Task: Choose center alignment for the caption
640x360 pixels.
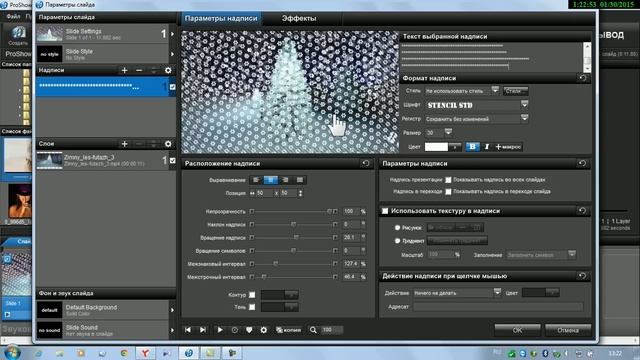Action: (271, 180)
